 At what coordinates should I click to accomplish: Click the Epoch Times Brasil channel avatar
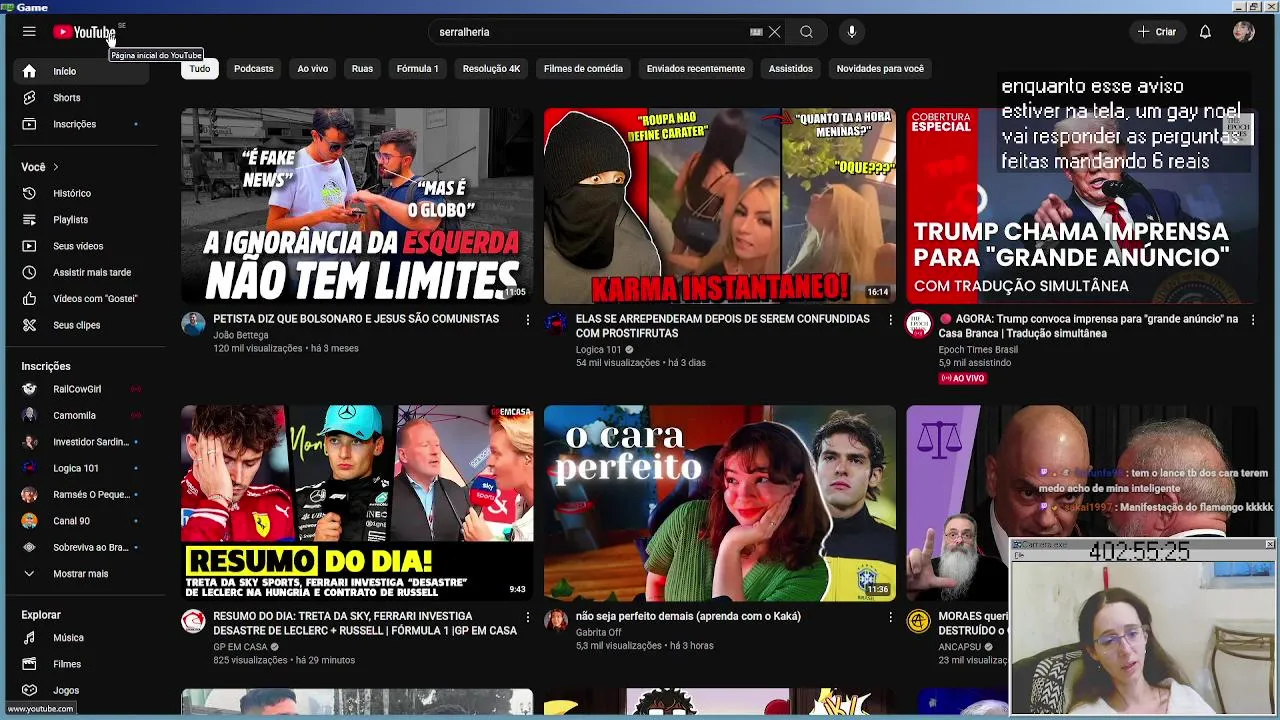coord(919,324)
